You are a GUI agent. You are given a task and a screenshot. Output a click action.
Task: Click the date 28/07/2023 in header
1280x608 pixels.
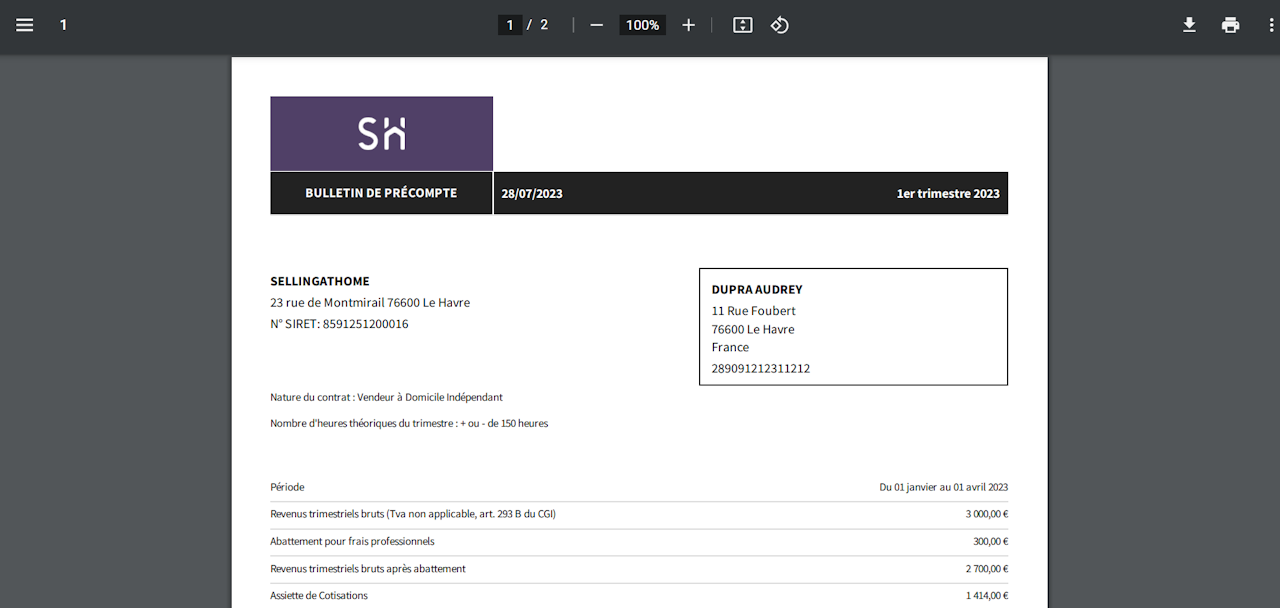[532, 194]
